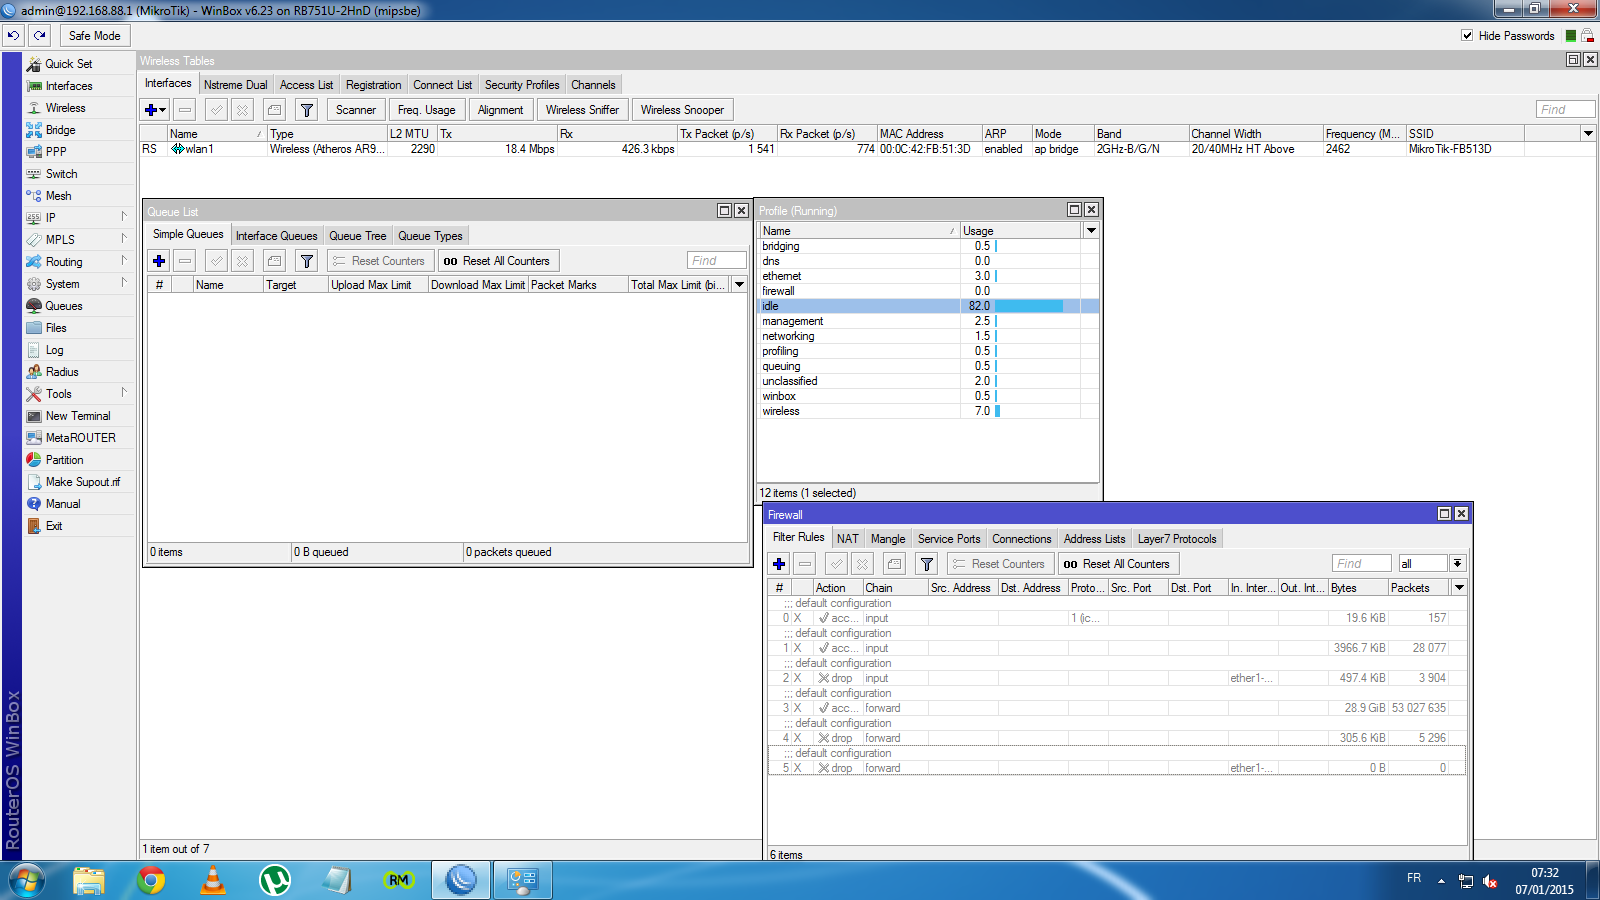Open the PPP section
The image size is (1600, 900).
[56, 152]
